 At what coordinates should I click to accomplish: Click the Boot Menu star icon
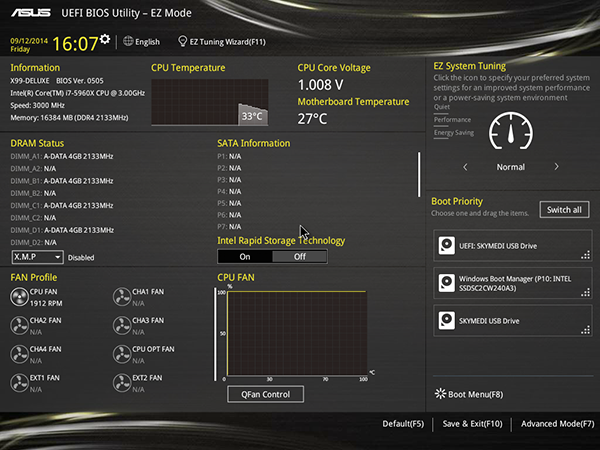440,394
